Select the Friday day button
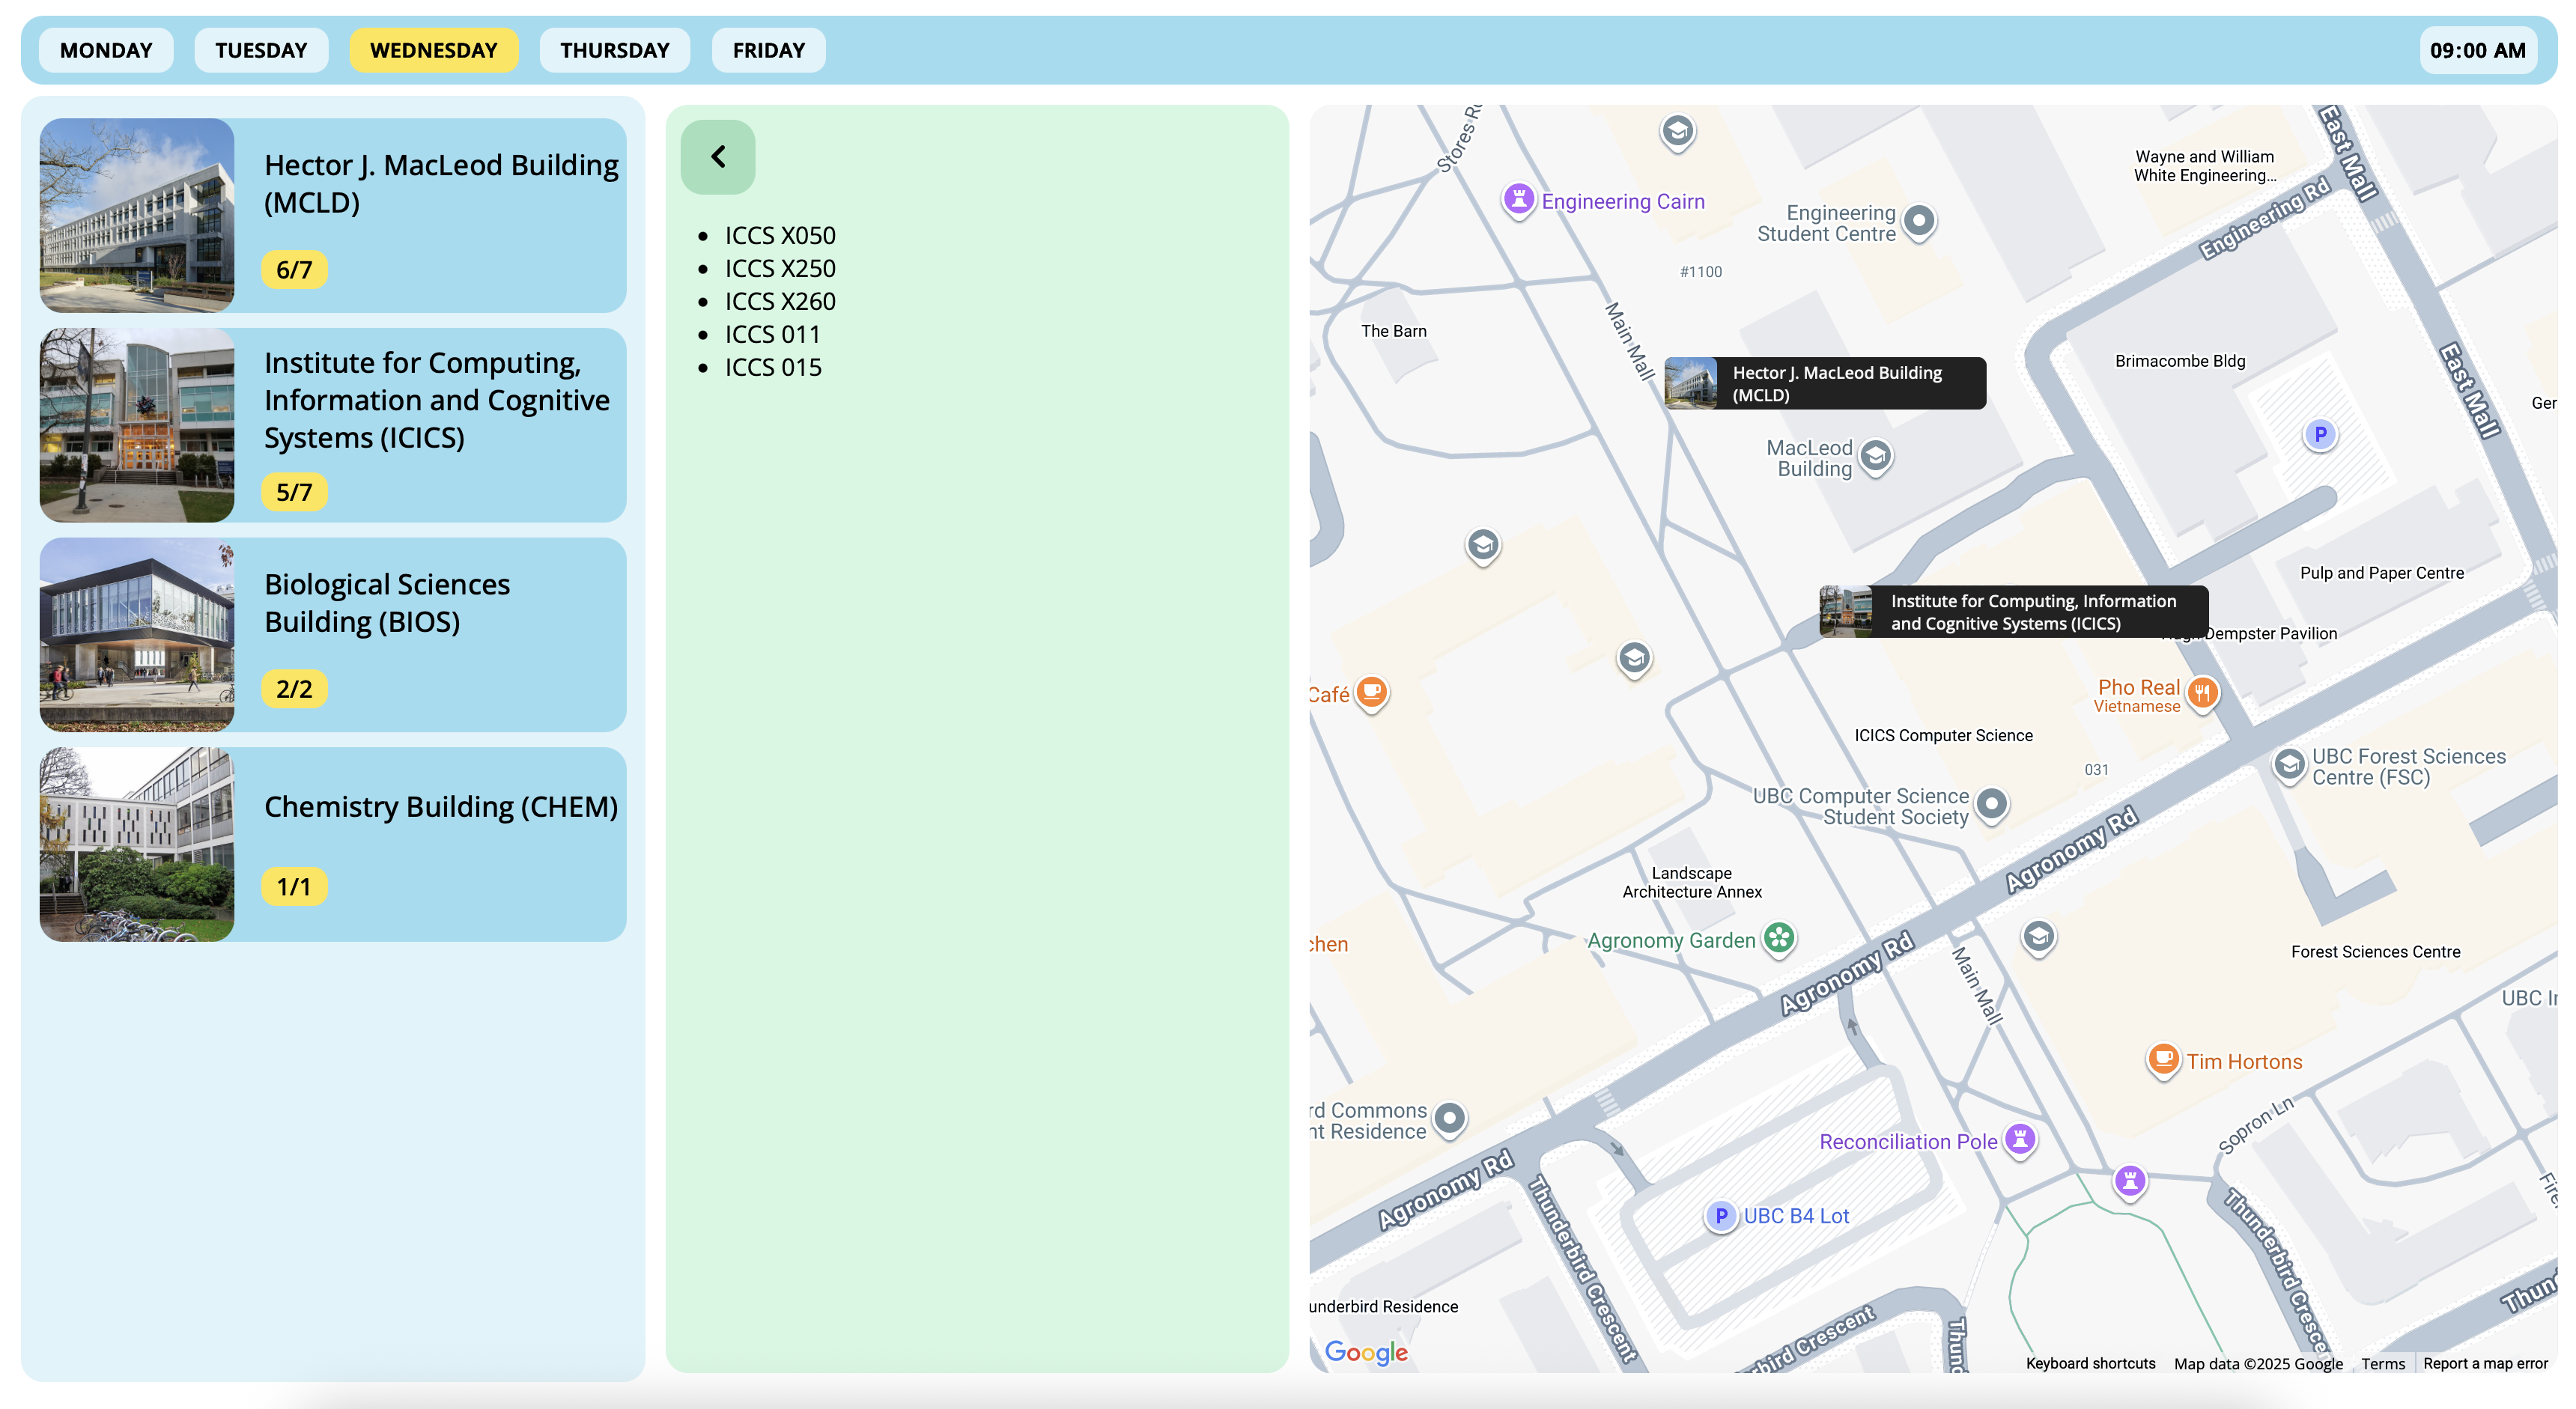This screenshot has height=1409, width=2576. 768,50
